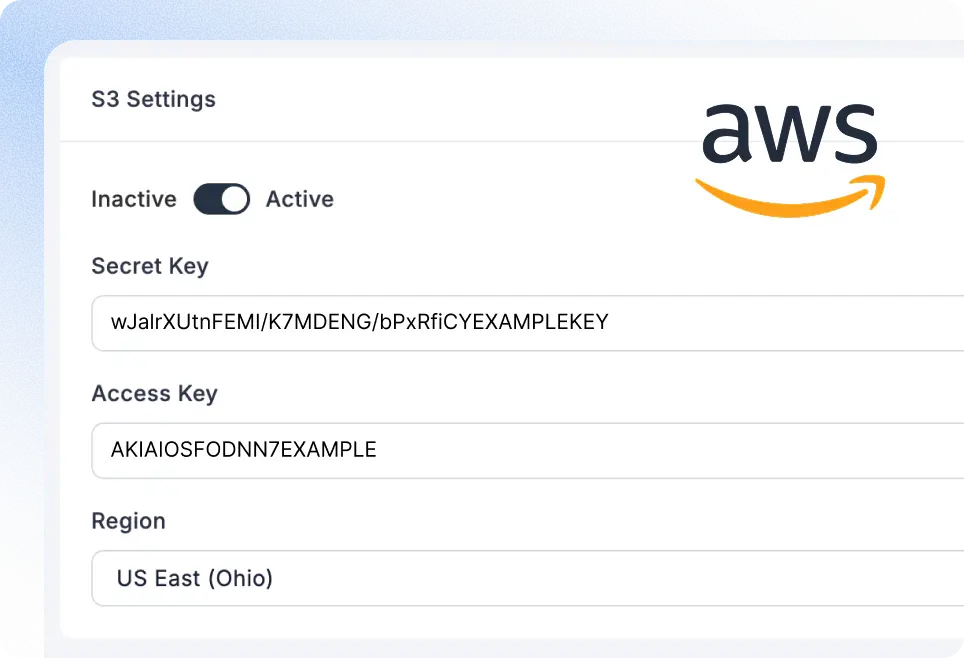The width and height of the screenshot is (964, 658).
Task: Click the dark track of the status toggle
Action: (207, 199)
